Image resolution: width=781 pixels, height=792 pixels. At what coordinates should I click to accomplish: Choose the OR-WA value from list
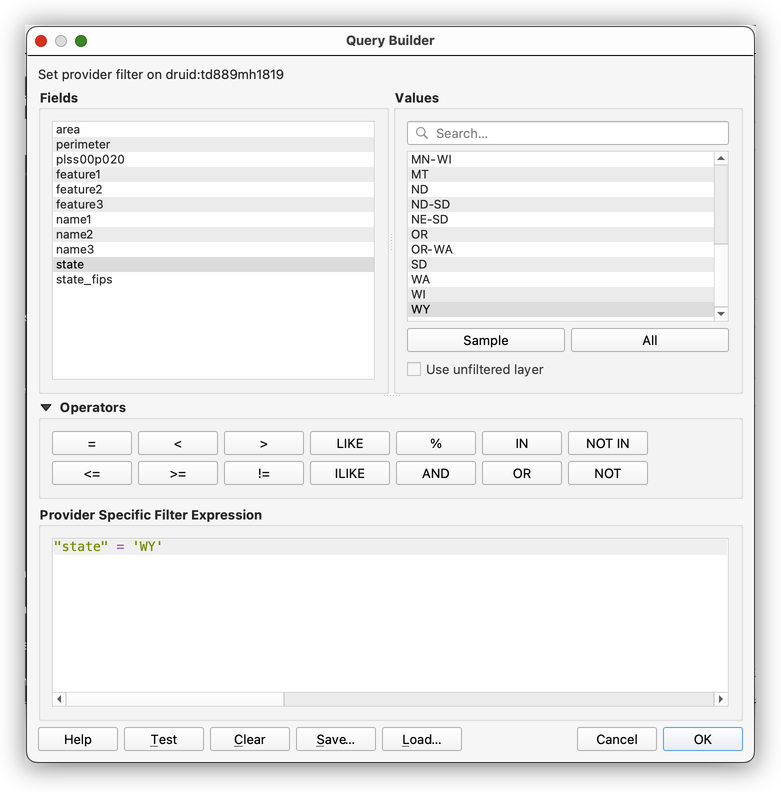point(432,249)
